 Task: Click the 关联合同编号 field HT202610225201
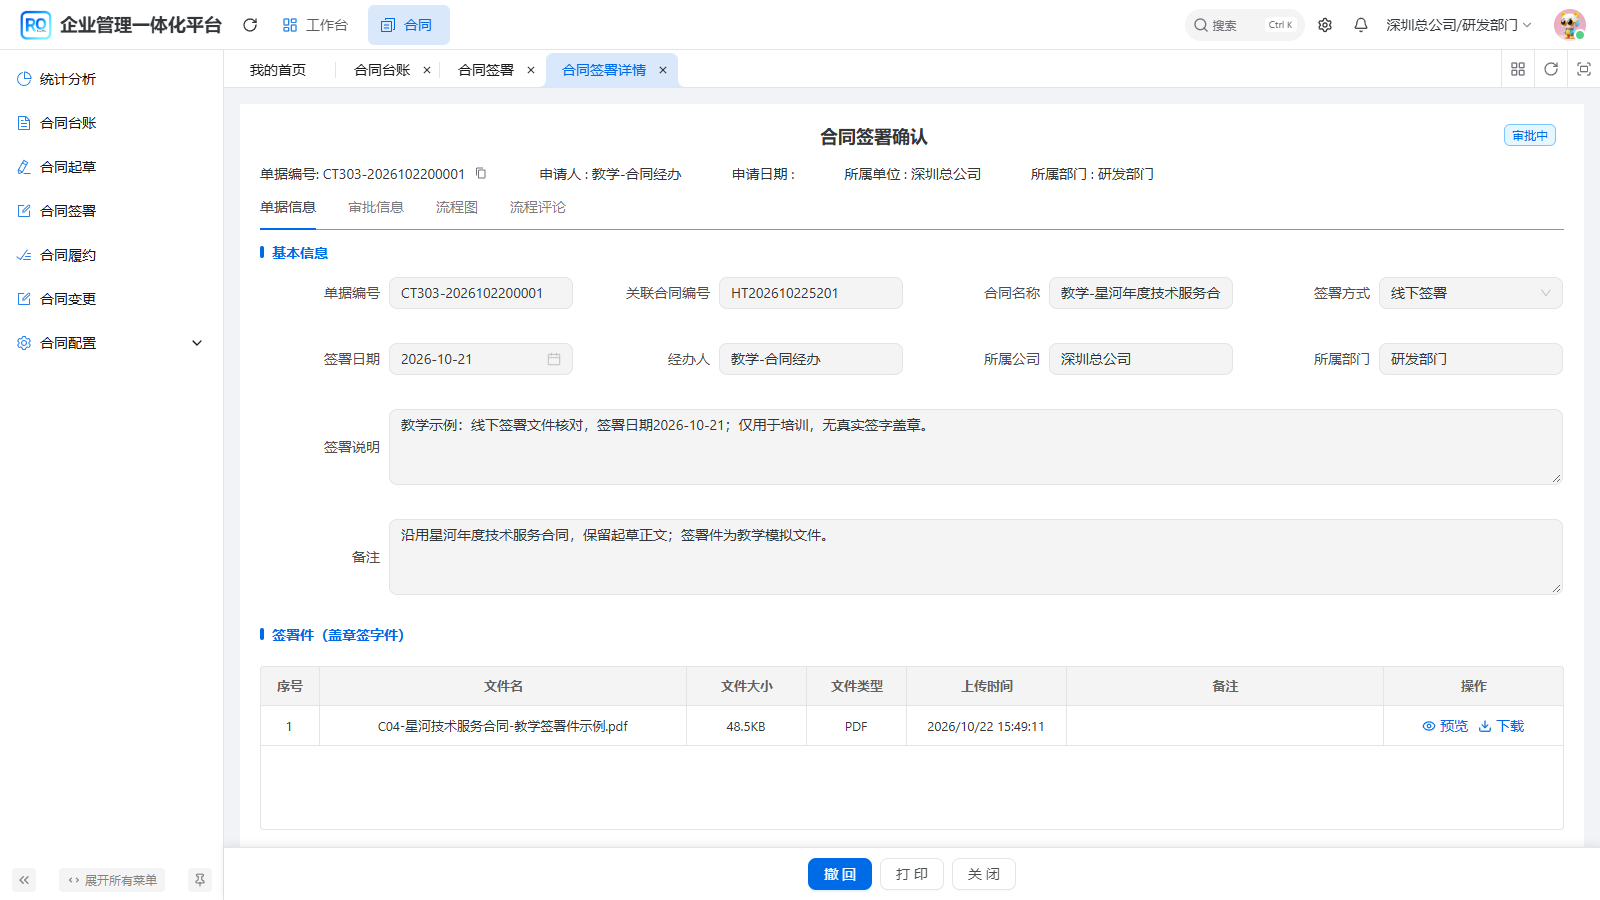click(811, 293)
